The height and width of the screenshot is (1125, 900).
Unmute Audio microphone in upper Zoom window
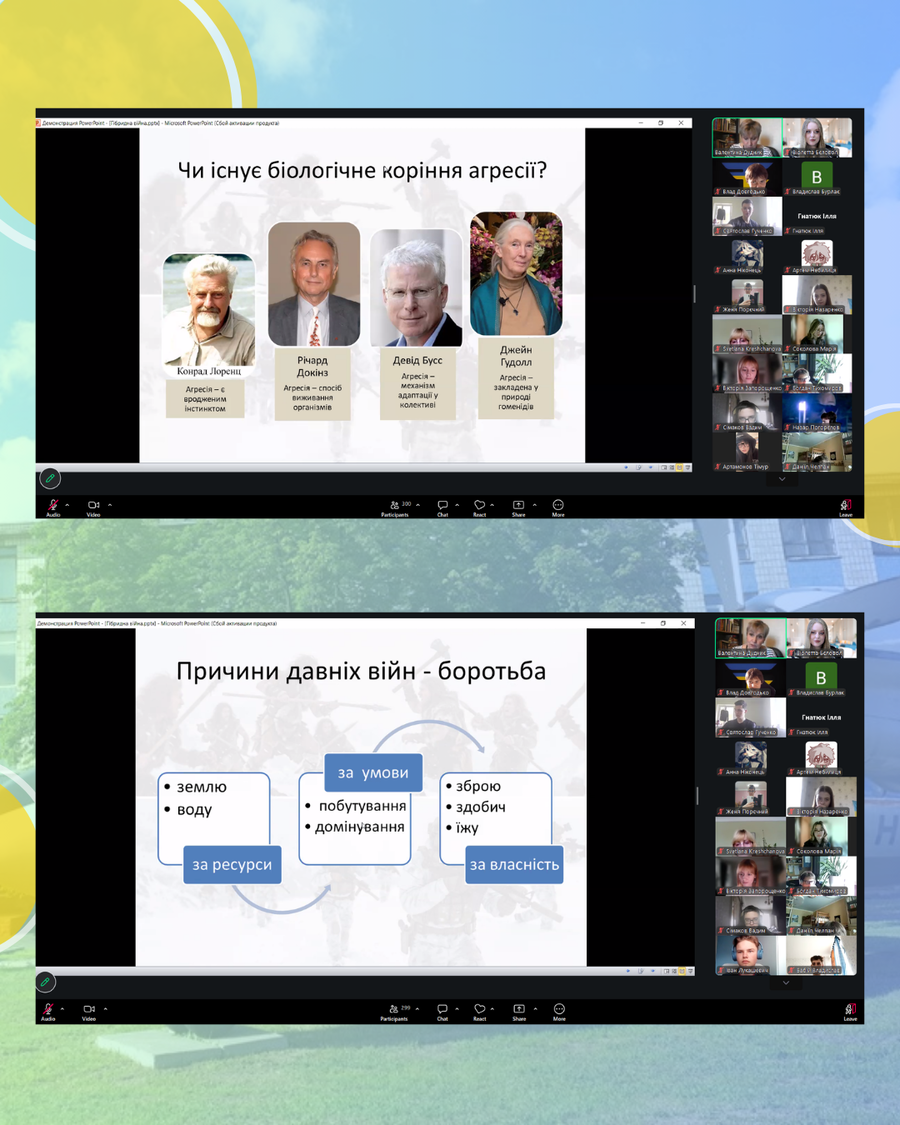point(53,506)
